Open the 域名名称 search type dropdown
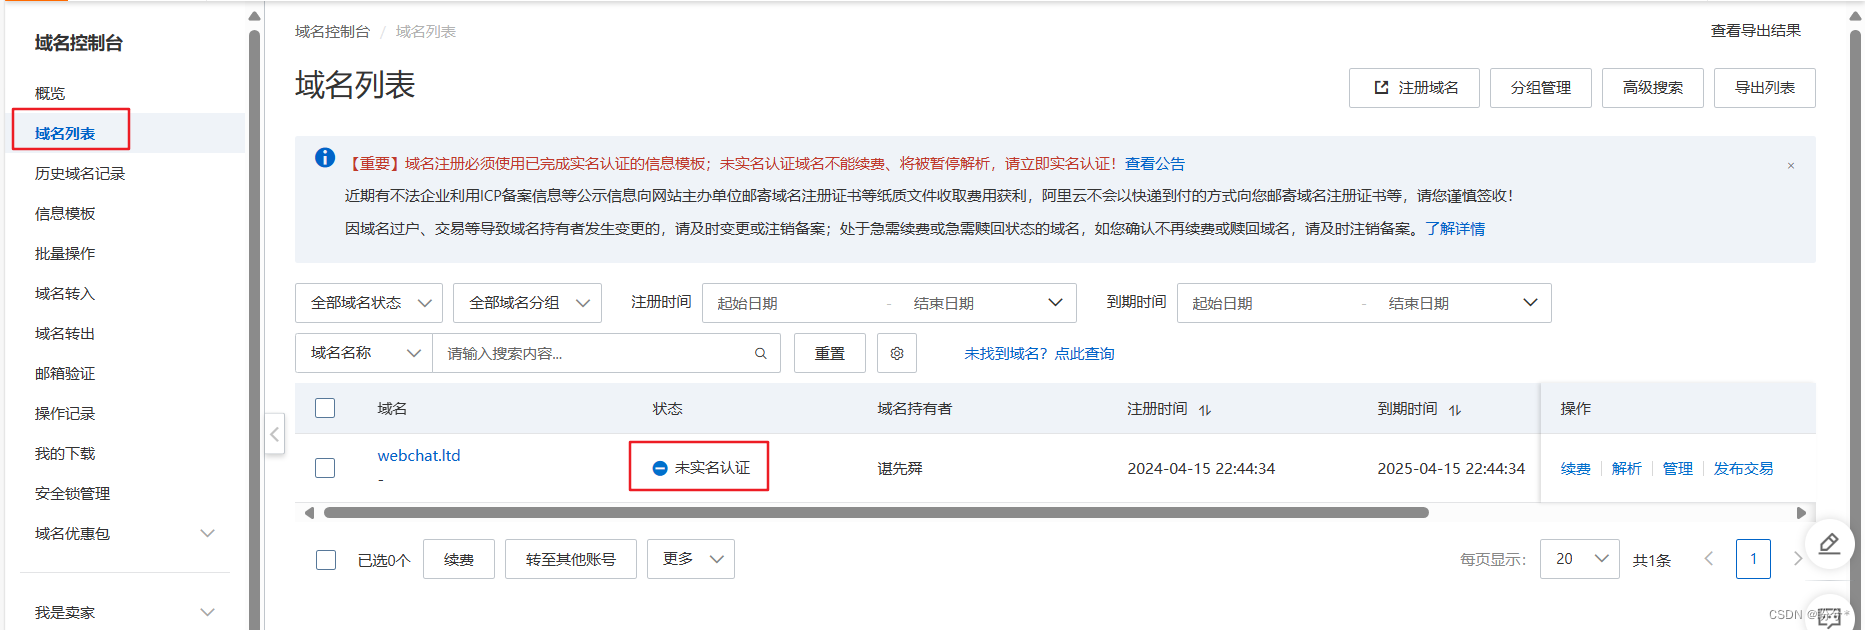Image resolution: width=1865 pixels, height=630 pixels. [364, 353]
